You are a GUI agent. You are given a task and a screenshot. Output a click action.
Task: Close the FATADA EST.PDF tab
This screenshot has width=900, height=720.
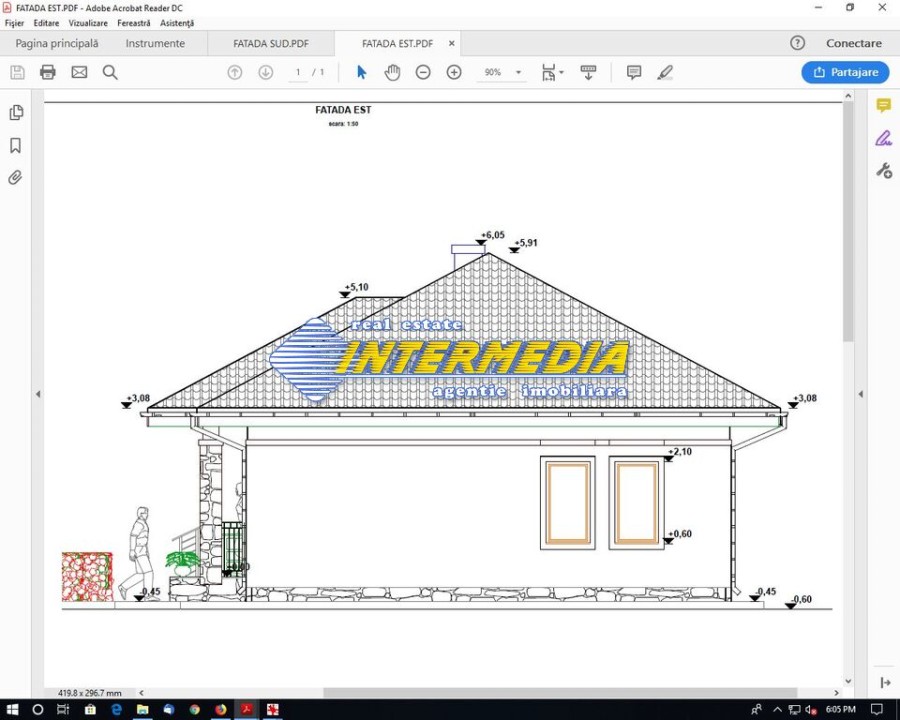[452, 44]
